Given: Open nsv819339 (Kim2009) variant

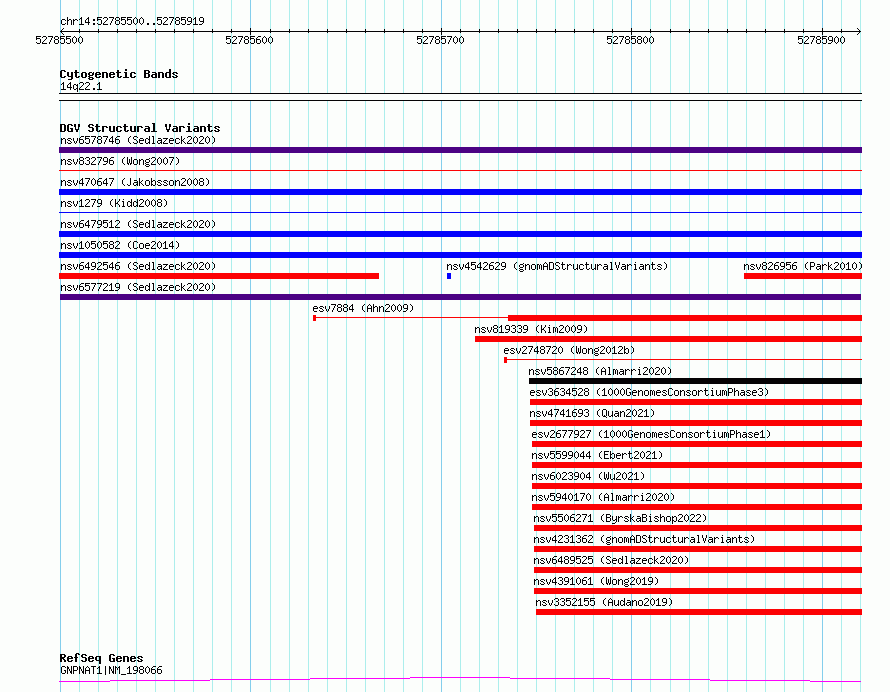Looking at the screenshot, I should [x=531, y=329].
